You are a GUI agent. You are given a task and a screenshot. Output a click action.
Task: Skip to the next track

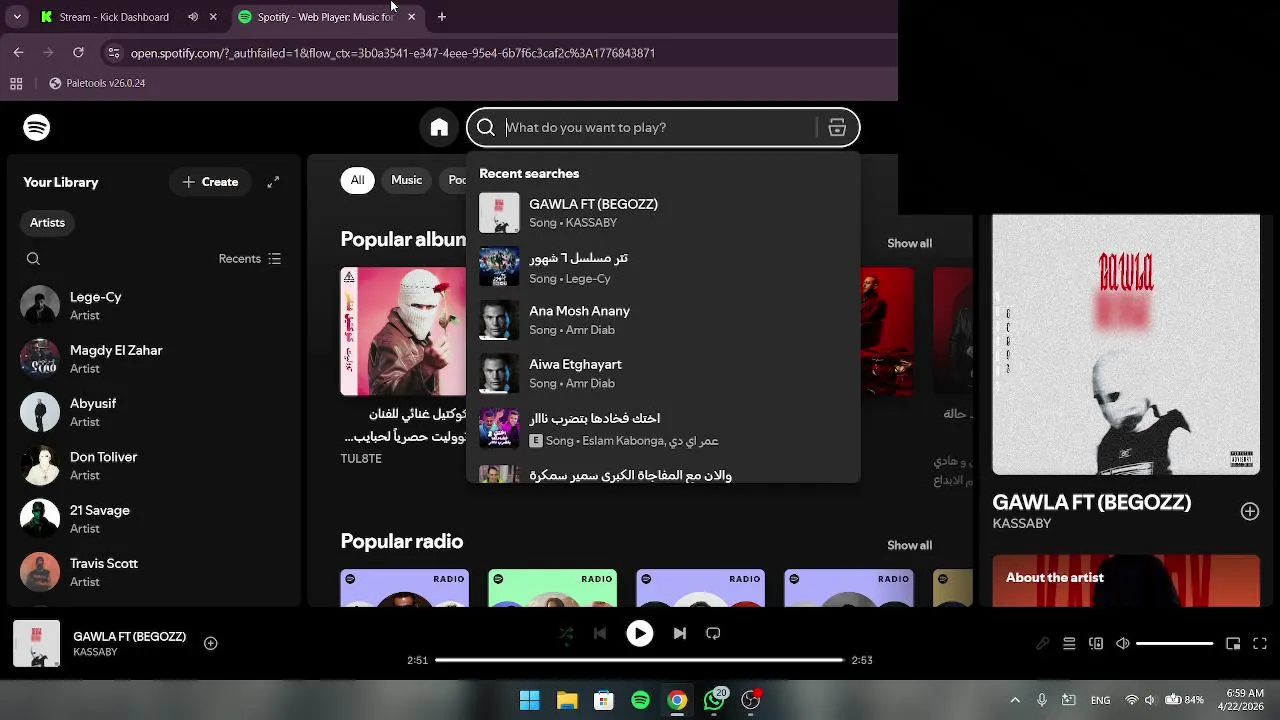pos(680,633)
